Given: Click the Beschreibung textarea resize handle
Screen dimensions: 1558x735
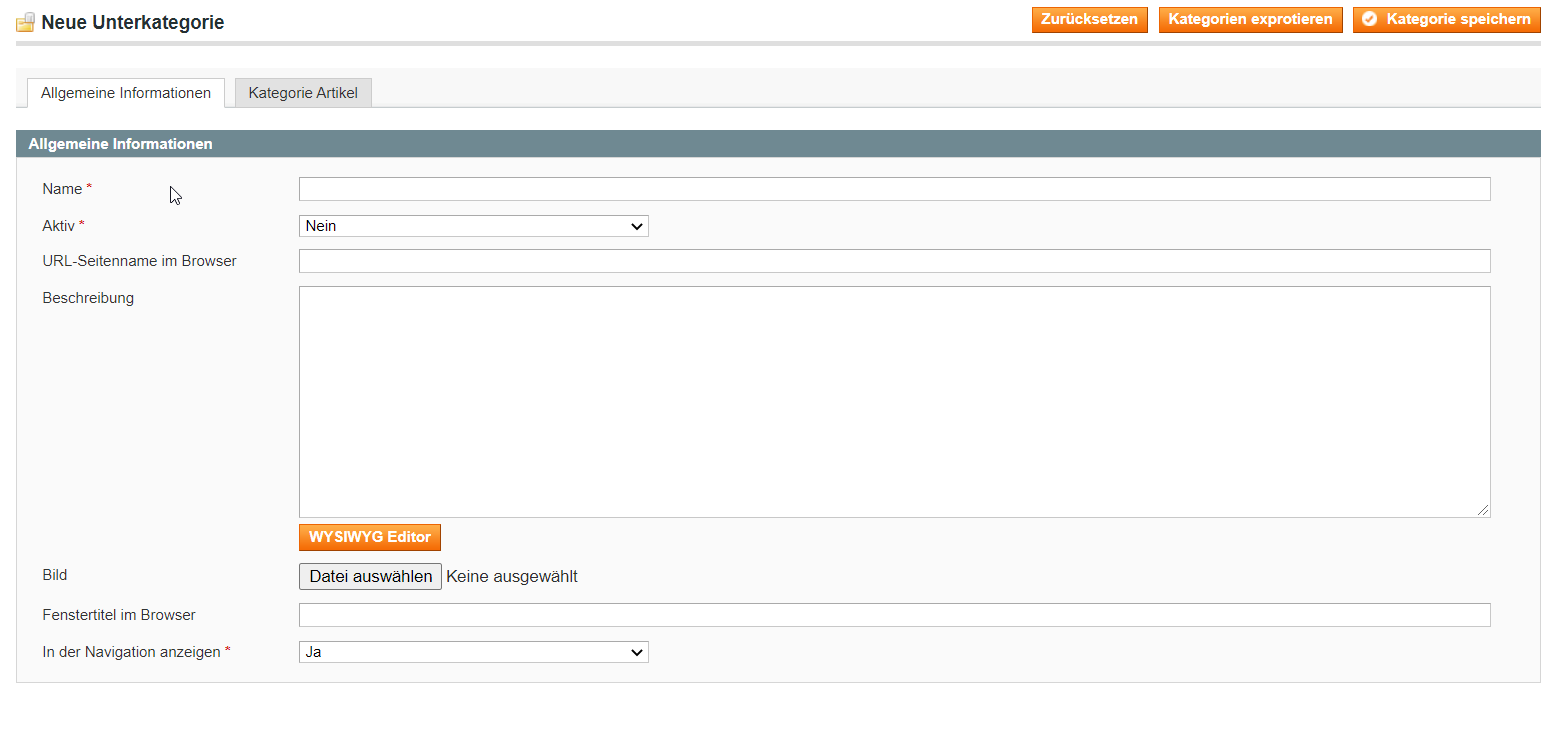Looking at the screenshot, I should pos(1483,510).
